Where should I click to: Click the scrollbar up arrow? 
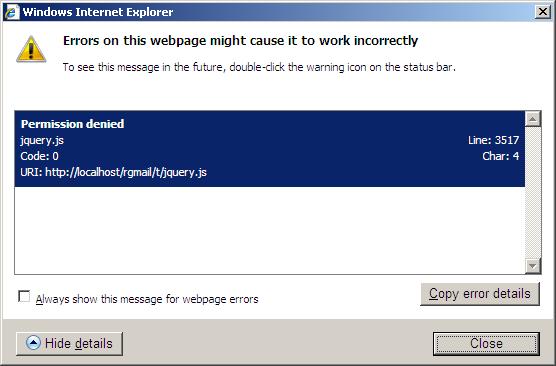click(x=533, y=119)
